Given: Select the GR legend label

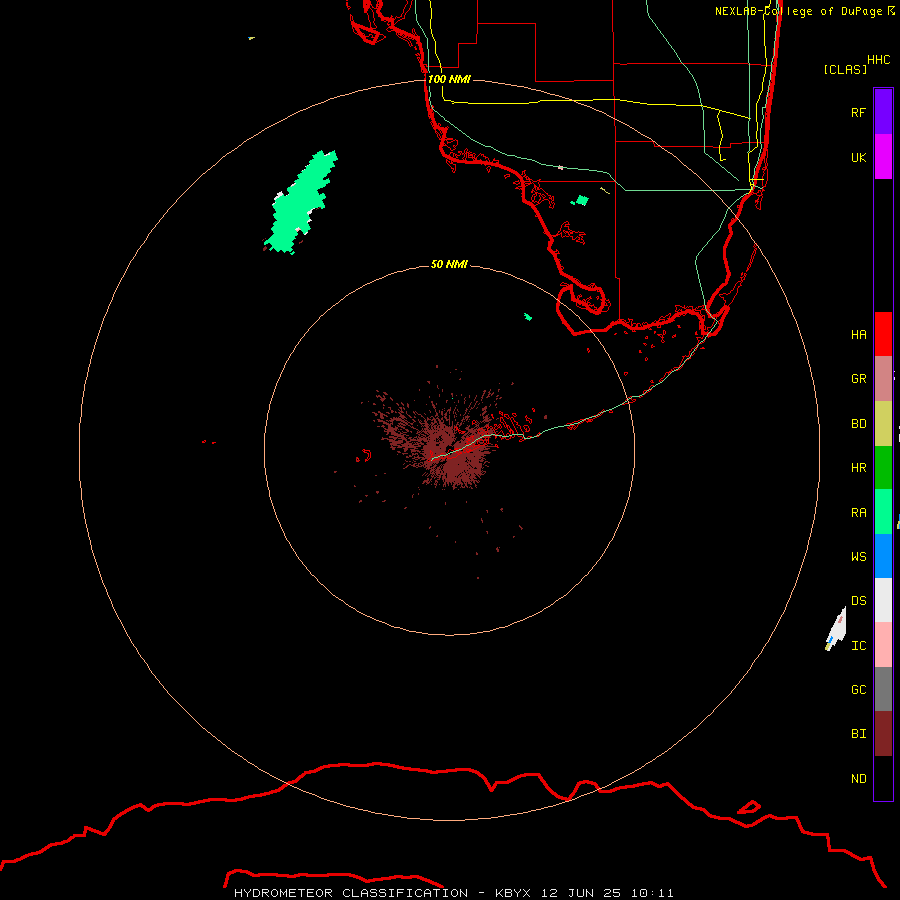Looking at the screenshot, I should [x=858, y=379].
